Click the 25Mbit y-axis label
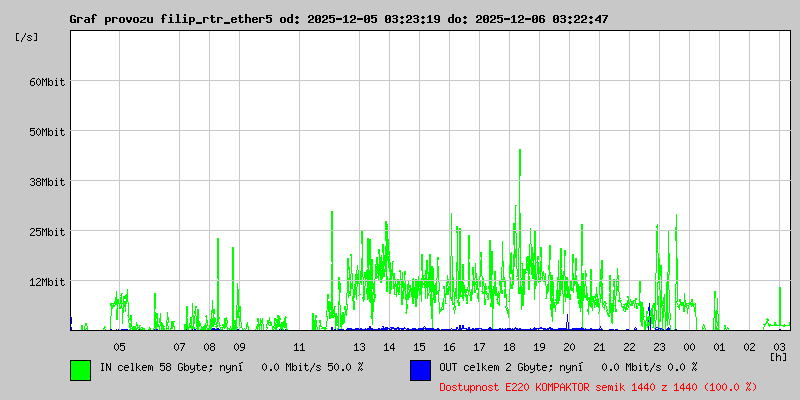Image resolution: width=800 pixels, height=400 pixels. (47, 231)
